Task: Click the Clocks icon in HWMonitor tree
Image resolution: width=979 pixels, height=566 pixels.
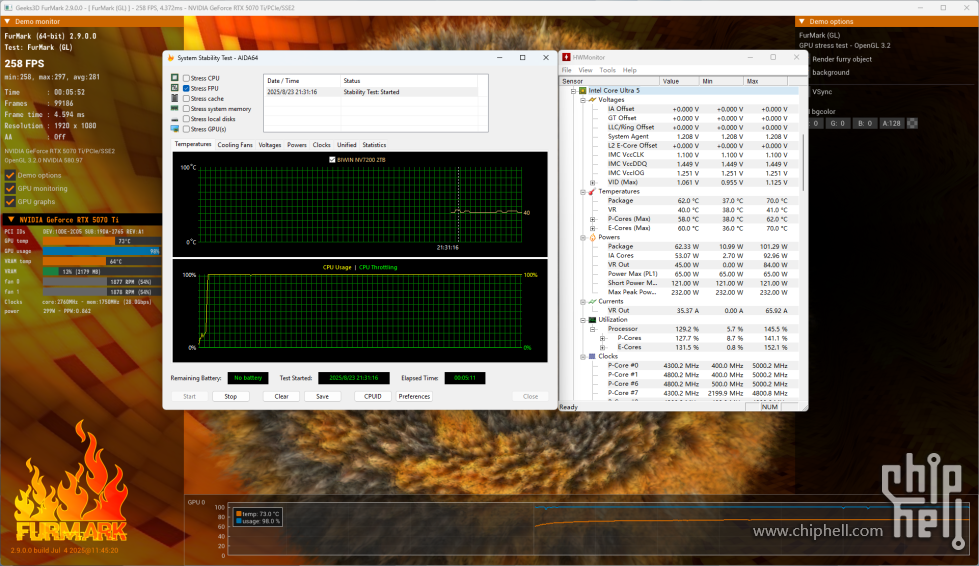Action: 592,356
